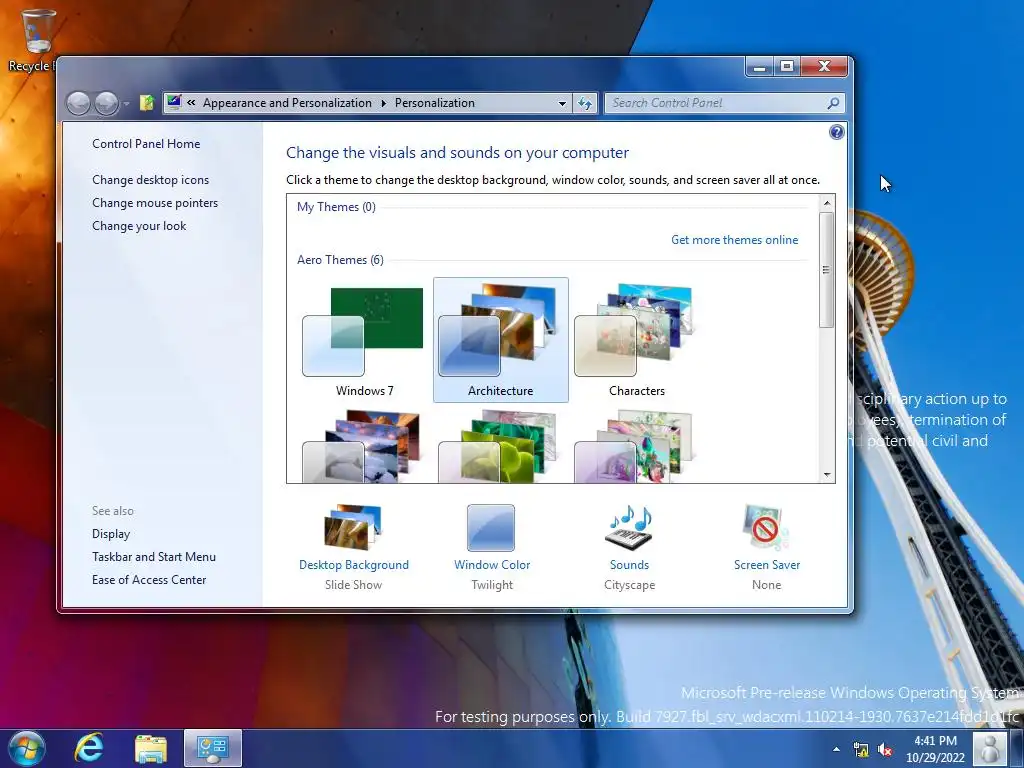Click Get more themes online link
Viewport: 1024px width, 768px height.
[734, 240]
